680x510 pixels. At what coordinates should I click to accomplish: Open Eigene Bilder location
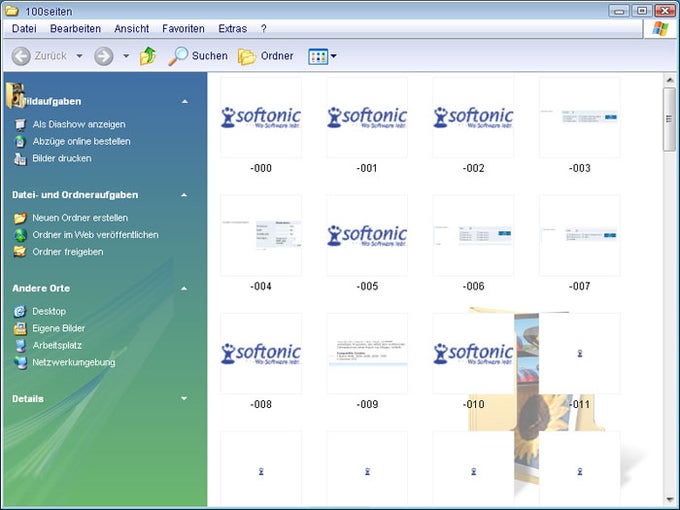pos(59,328)
